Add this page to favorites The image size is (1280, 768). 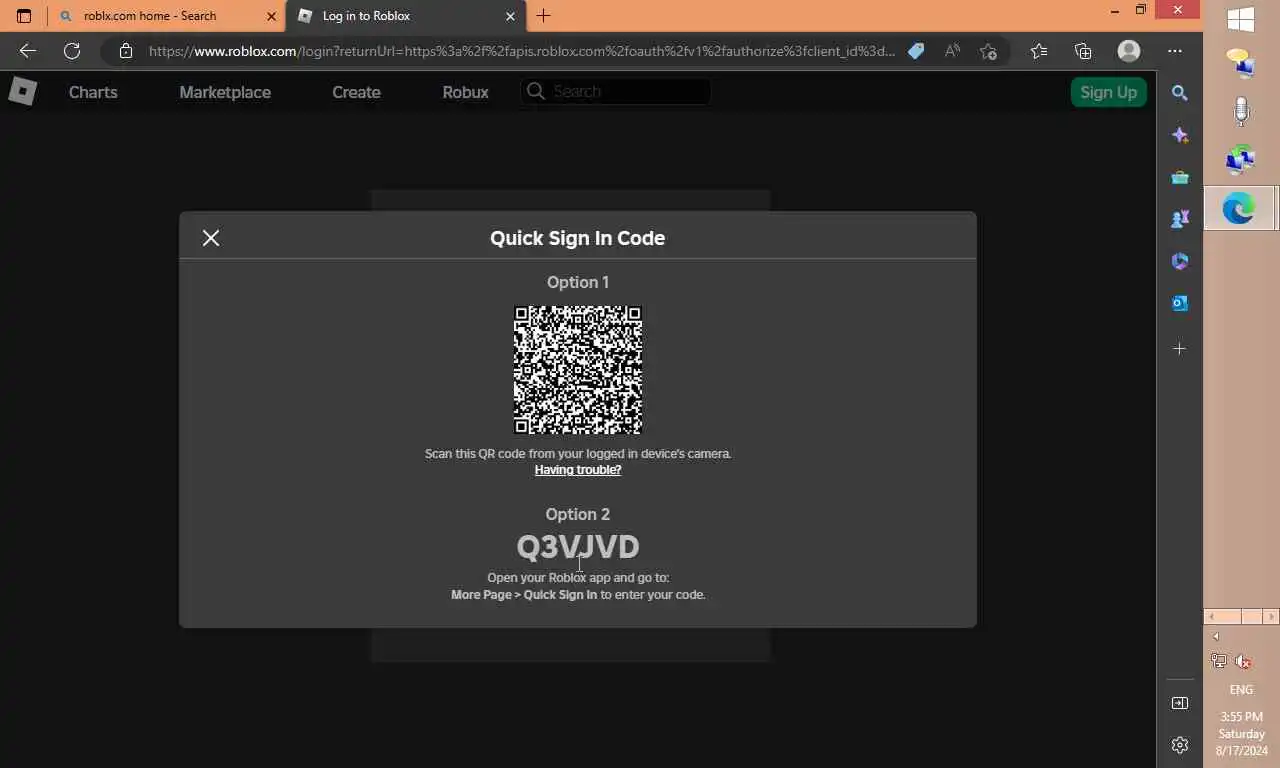[x=988, y=51]
